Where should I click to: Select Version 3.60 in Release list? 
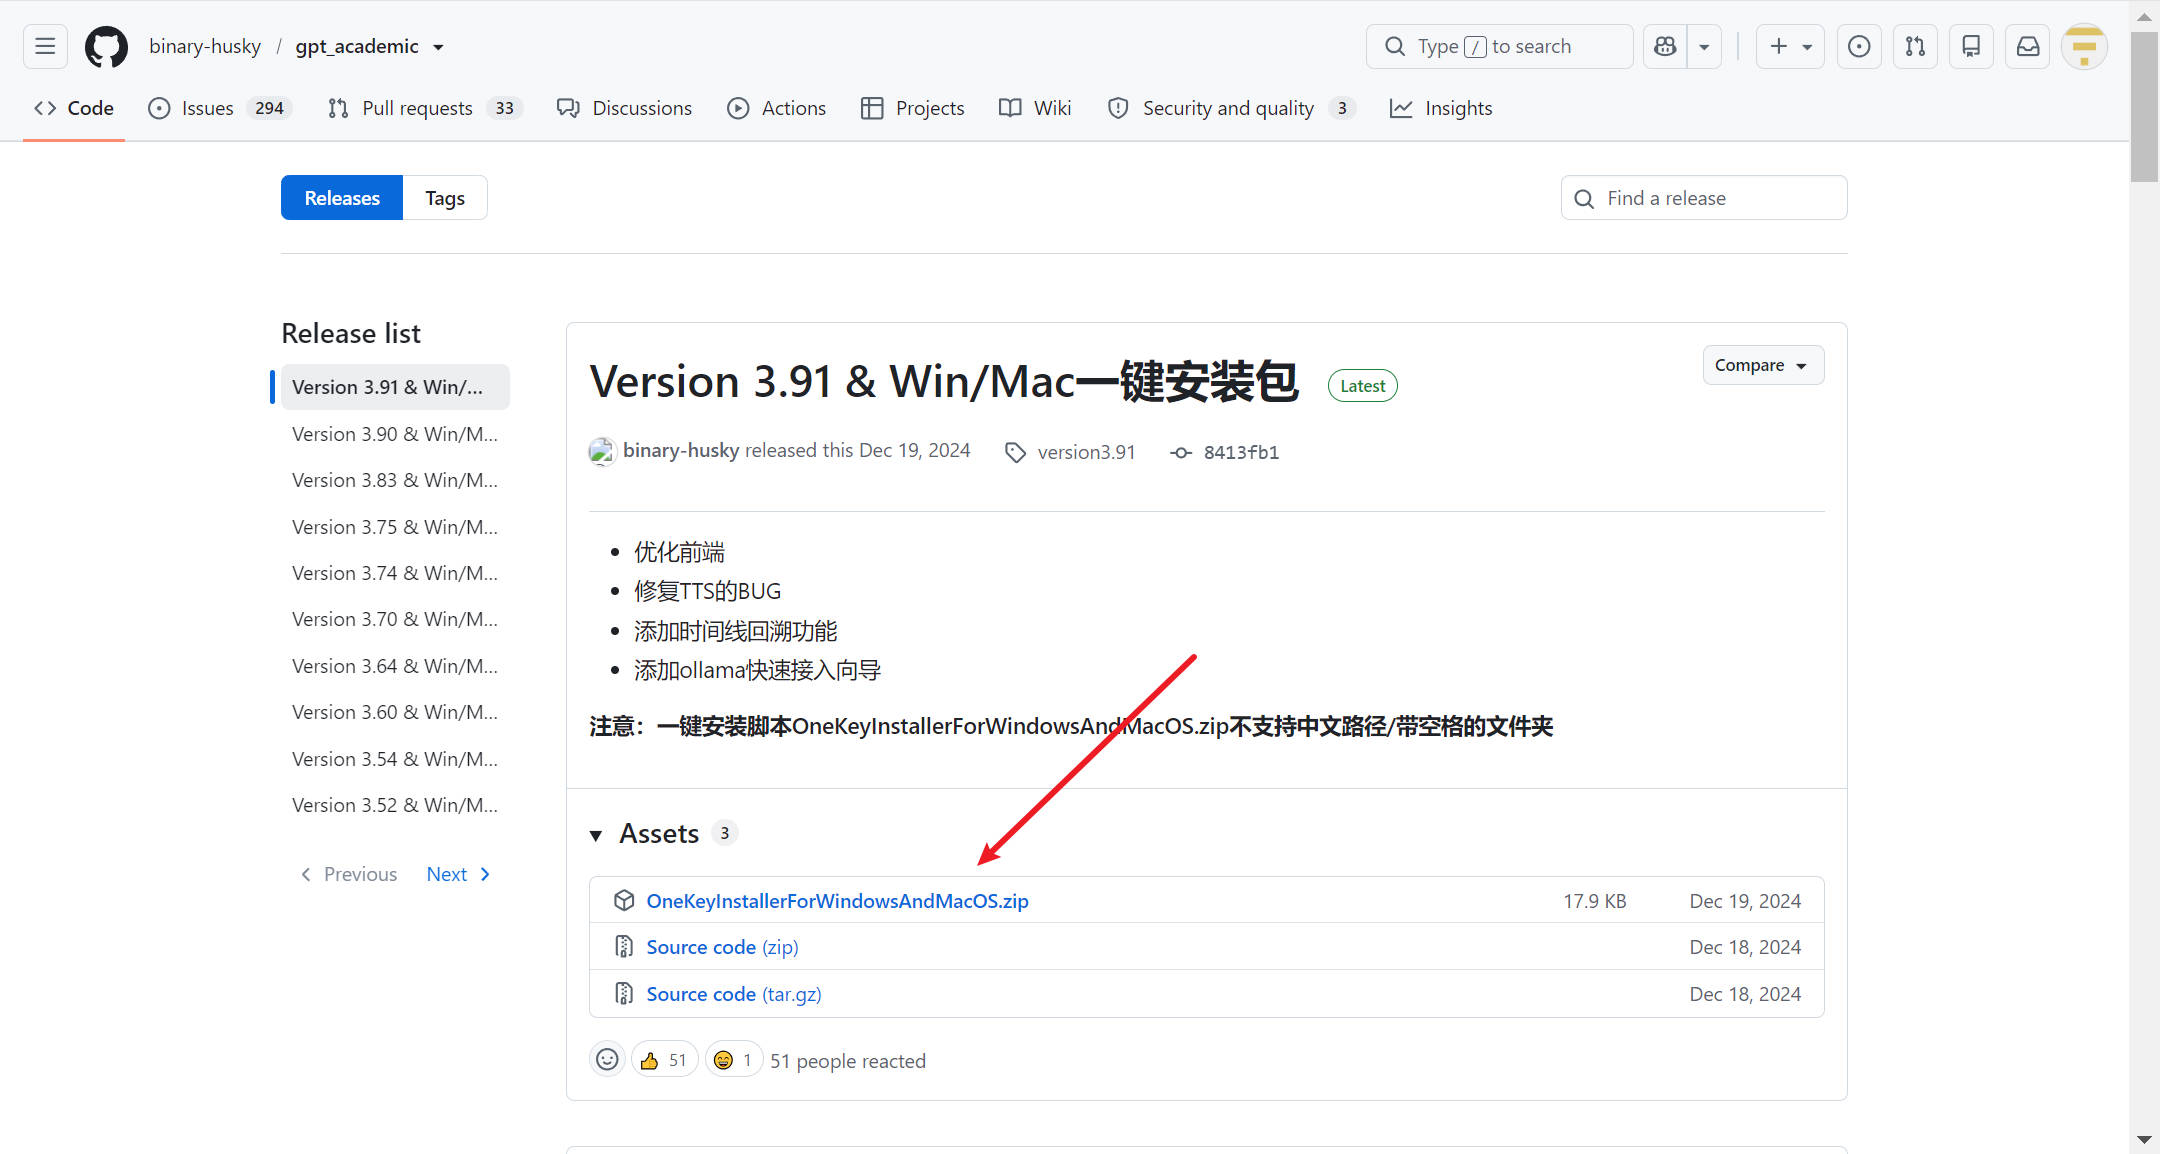coord(395,712)
